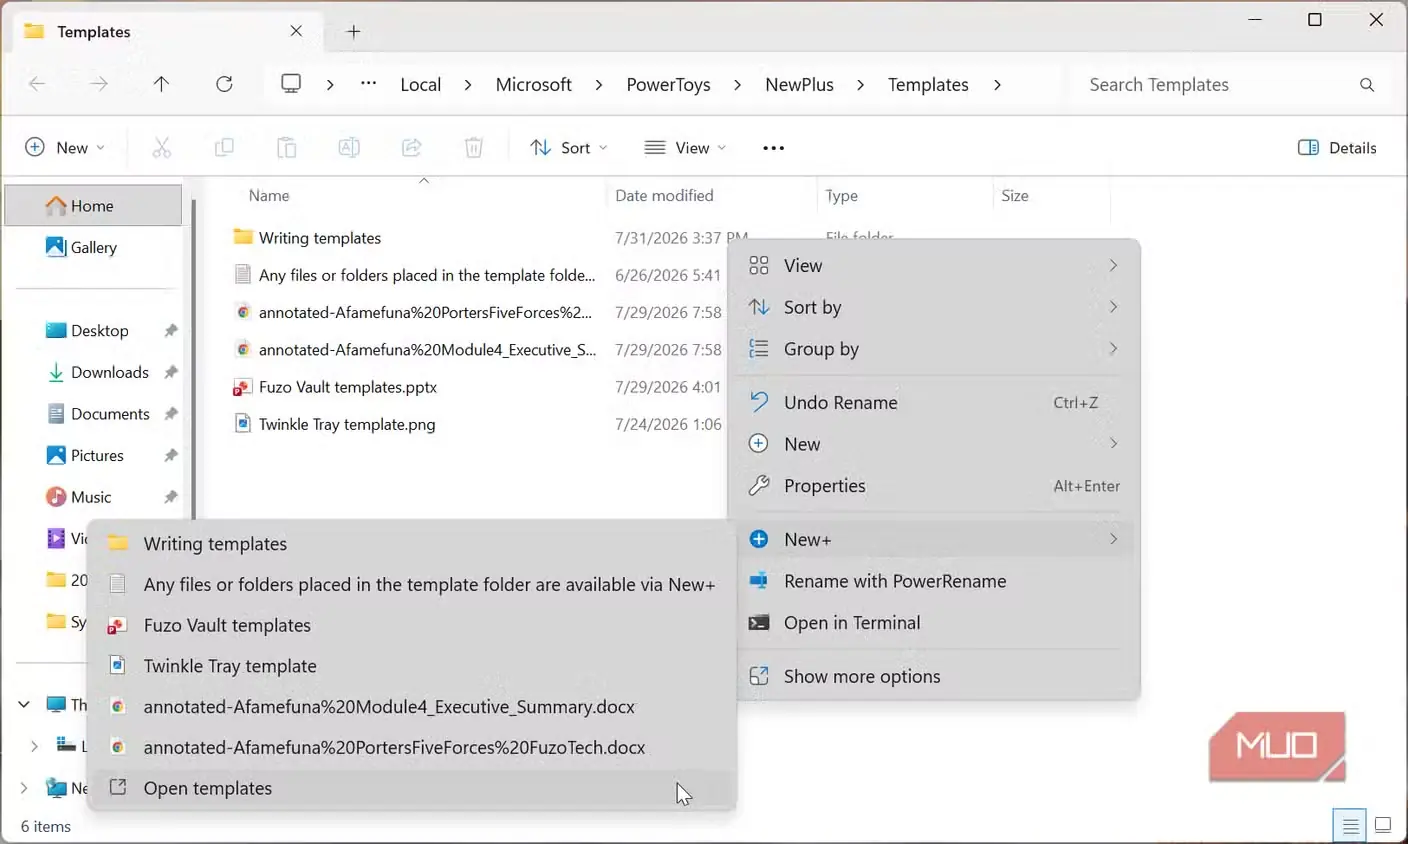
Task: Select Undo Rename from context menu
Action: click(934, 403)
